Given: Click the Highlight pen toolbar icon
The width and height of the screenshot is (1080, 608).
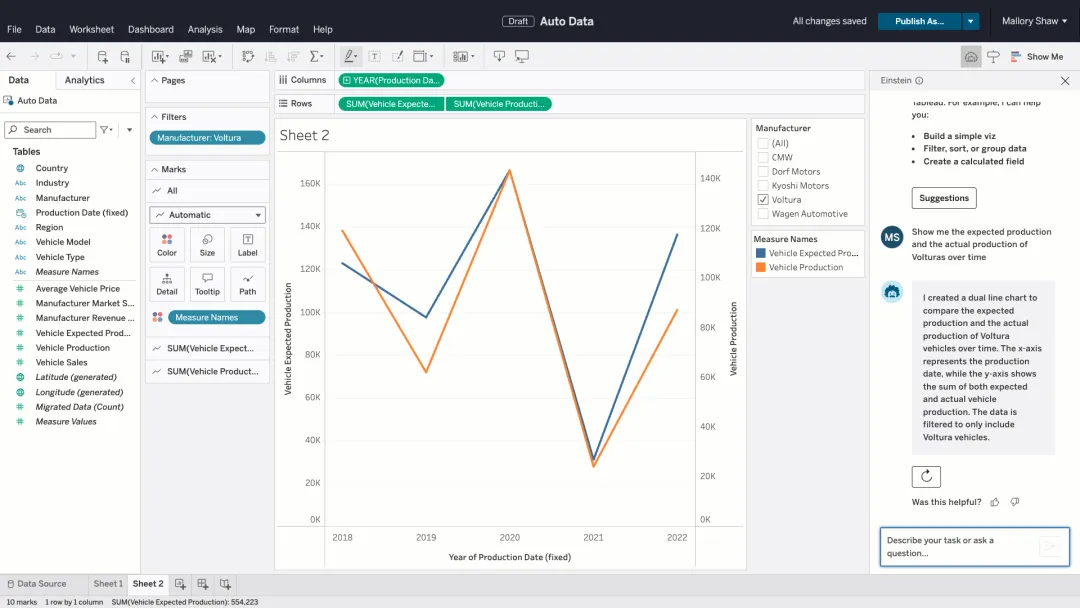Looking at the screenshot, I should click(350, 56).
